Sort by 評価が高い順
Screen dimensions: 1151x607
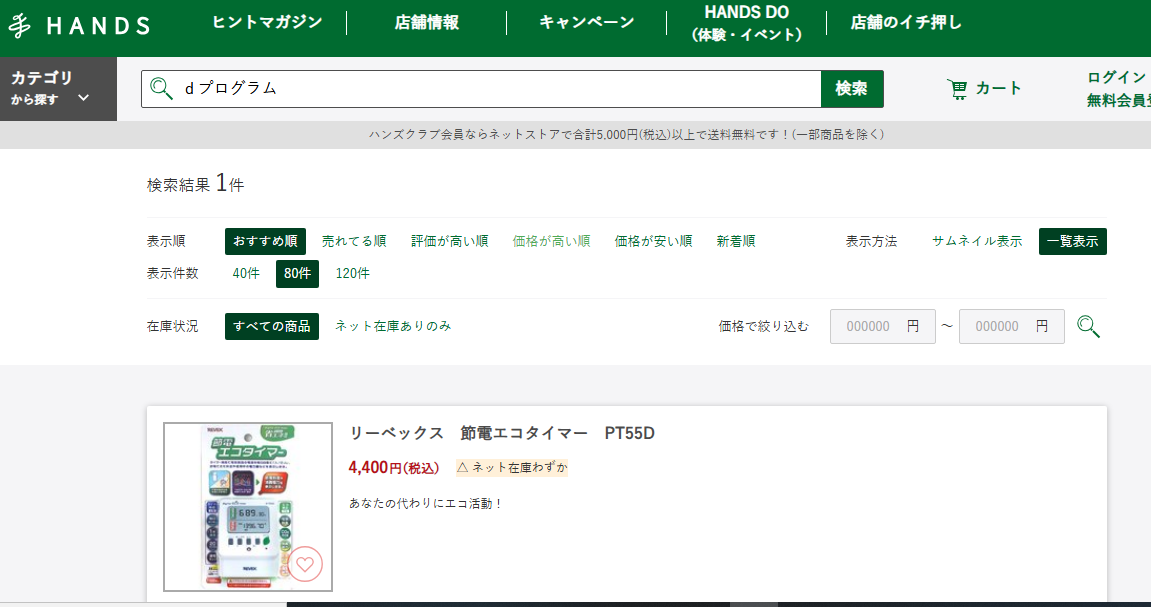(x=449, y=241)
